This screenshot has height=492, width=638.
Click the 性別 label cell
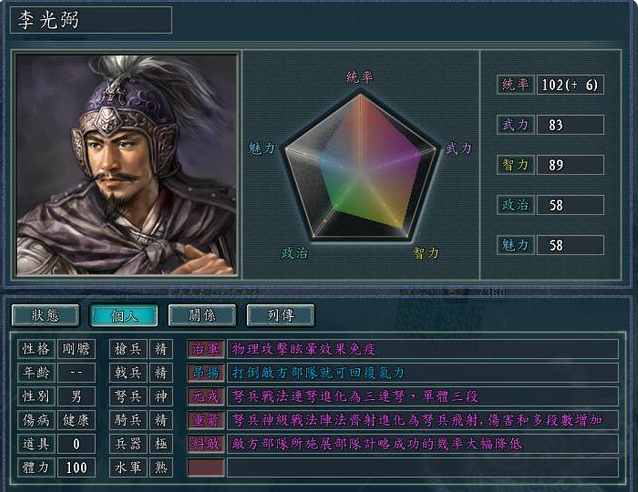[x=36, y=396]
